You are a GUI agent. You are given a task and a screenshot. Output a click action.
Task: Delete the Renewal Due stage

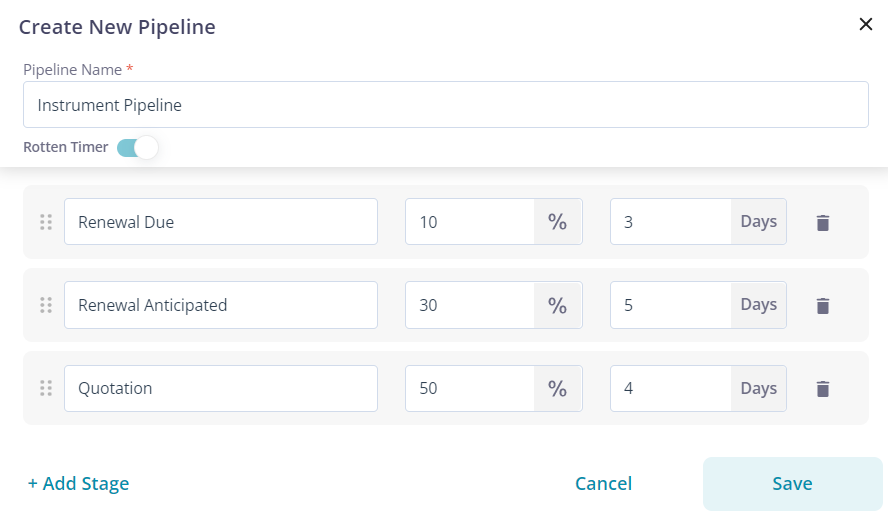point(823,223)
